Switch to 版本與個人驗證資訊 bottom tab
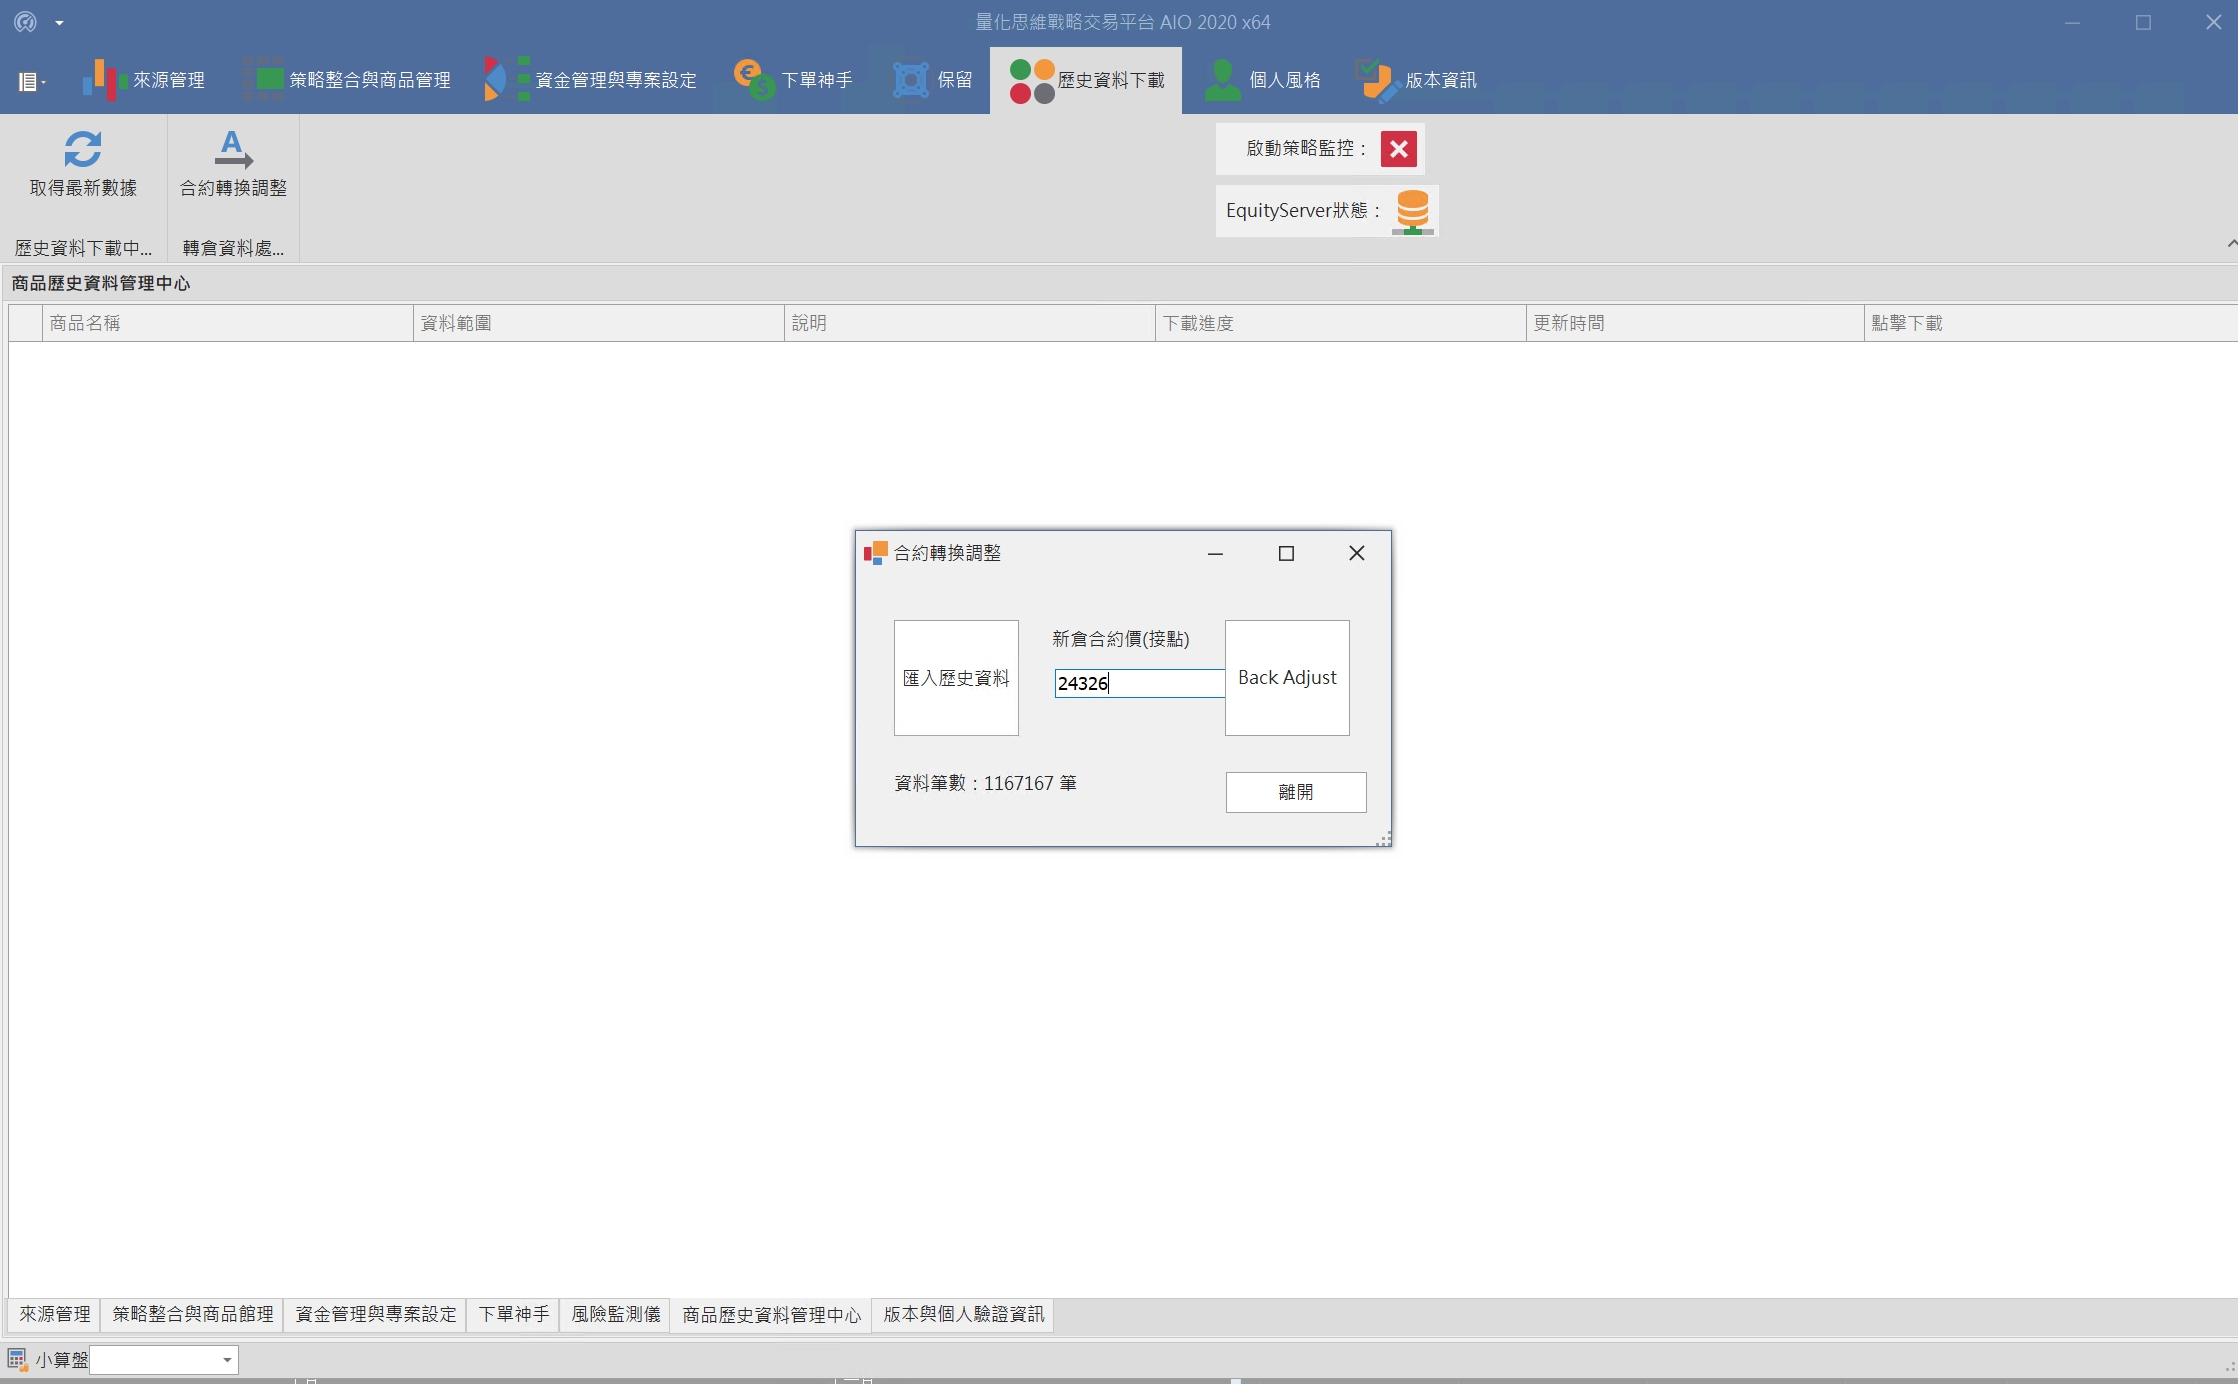 click(x=963, y=1314)
